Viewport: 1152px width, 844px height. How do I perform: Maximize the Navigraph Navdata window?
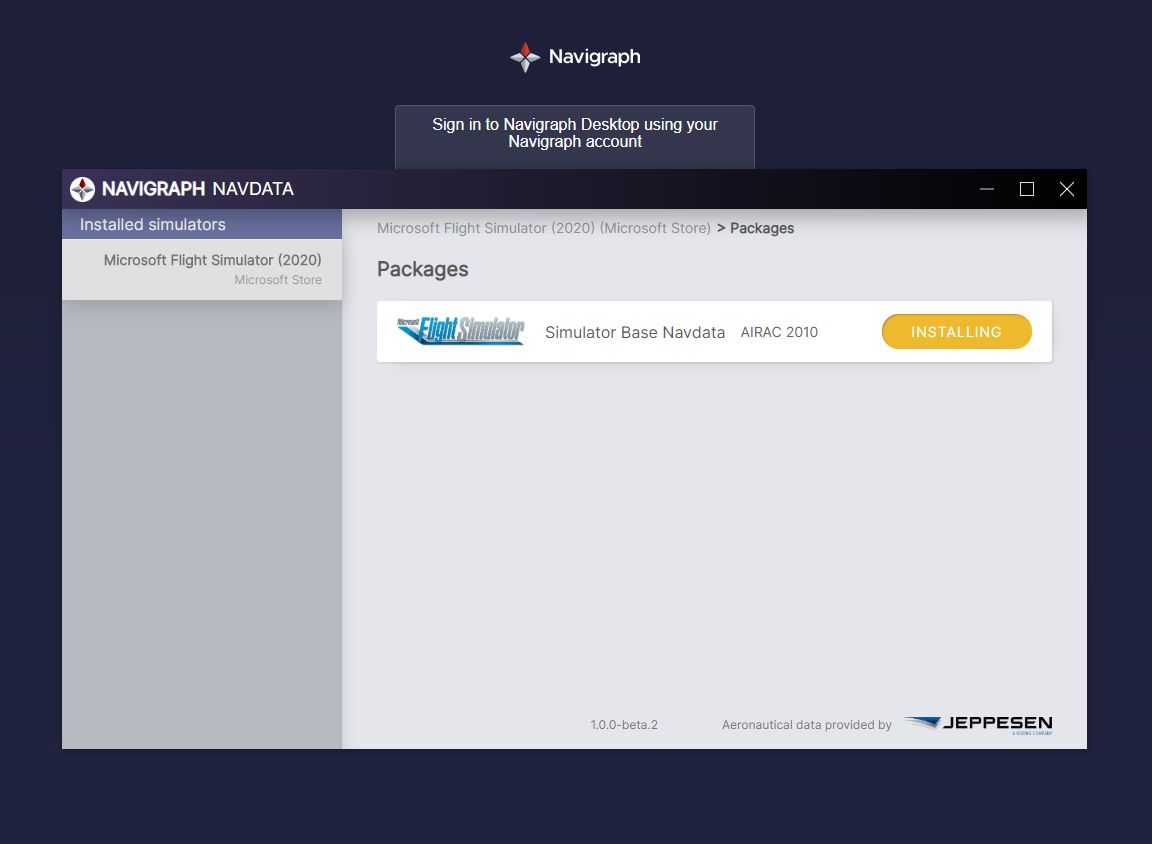pos(1027,189)
